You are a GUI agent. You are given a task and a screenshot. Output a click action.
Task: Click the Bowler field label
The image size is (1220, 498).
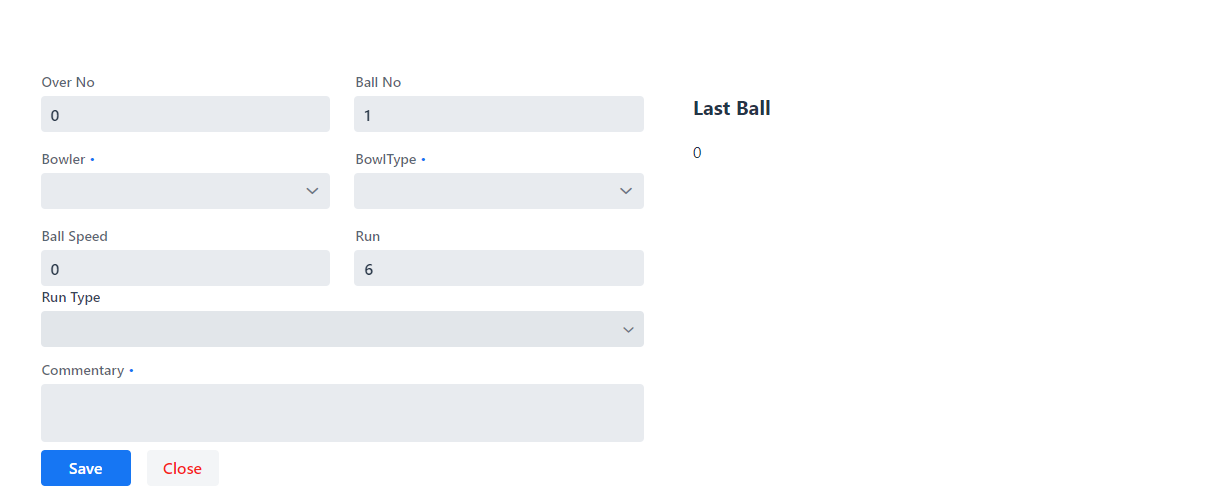pos(63,159)
